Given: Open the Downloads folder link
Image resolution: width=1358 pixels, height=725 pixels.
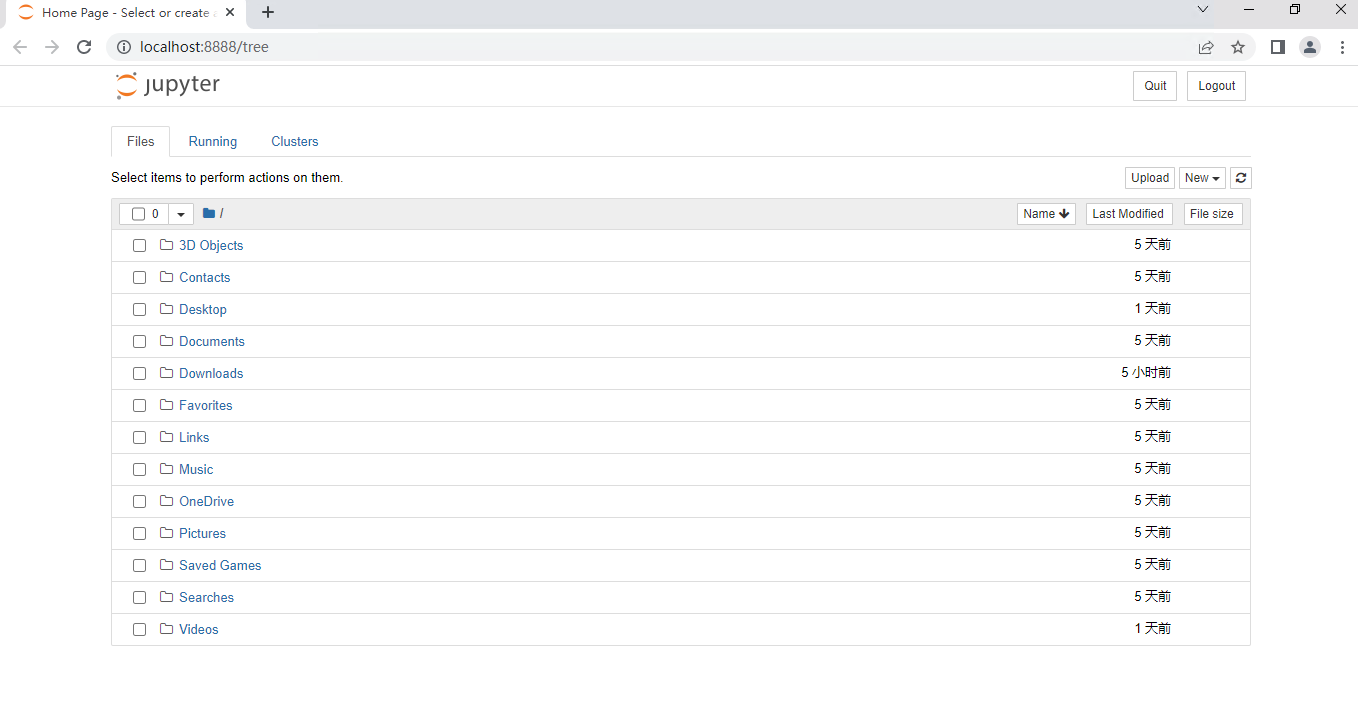Looking at the screenshot, I should (x=211, y=374).
